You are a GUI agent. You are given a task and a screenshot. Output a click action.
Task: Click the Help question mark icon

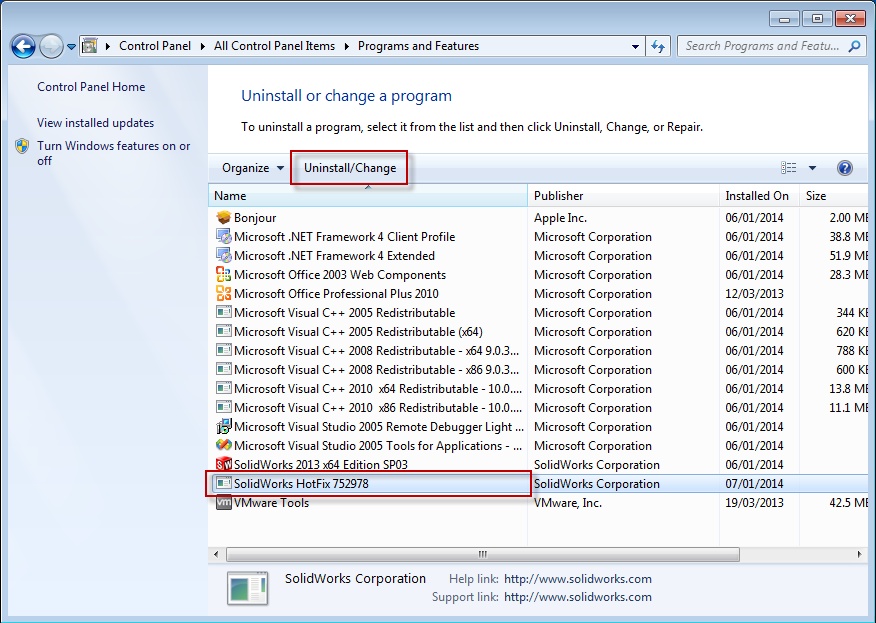click(845, 168)
